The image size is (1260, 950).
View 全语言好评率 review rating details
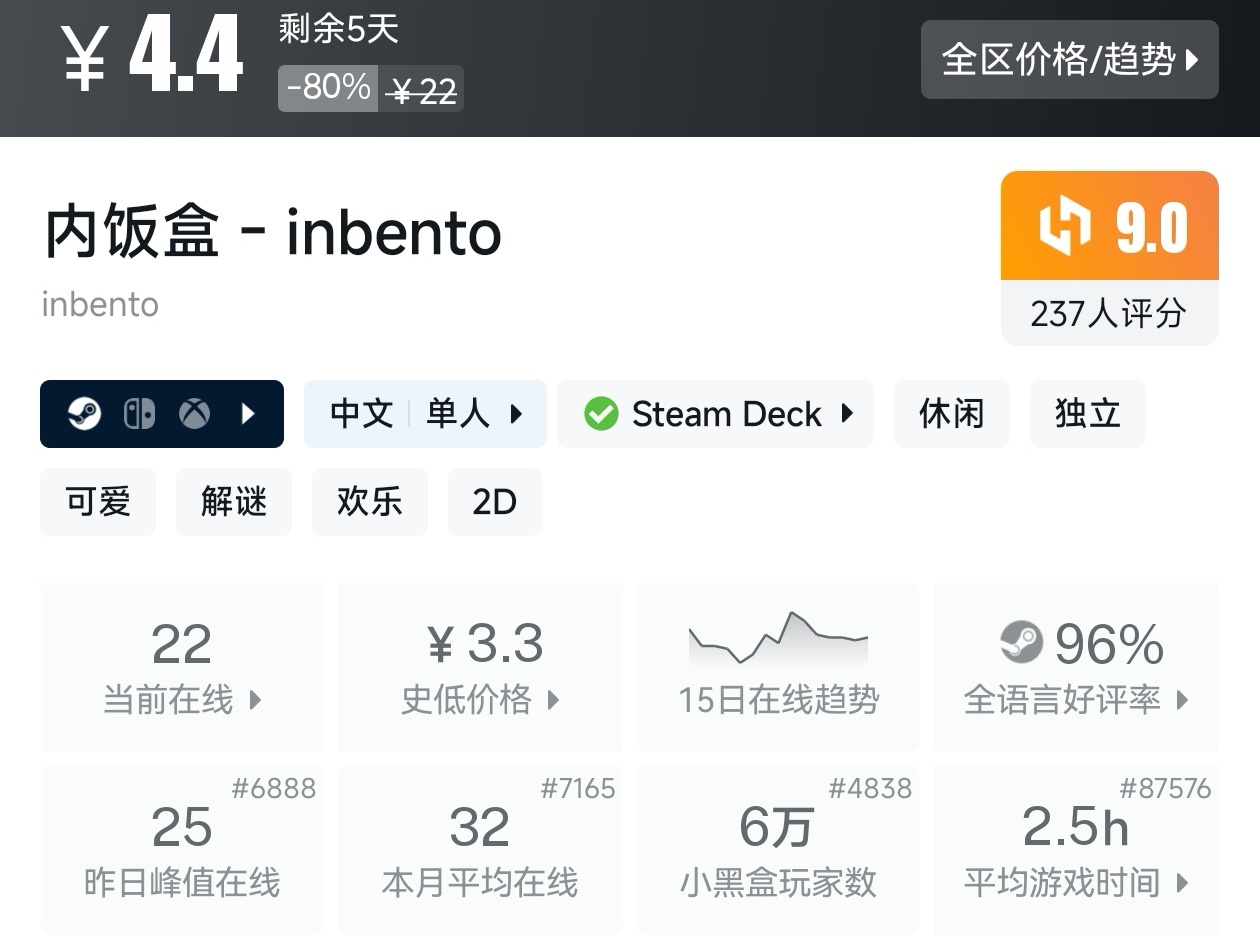tap(1076, 667)
